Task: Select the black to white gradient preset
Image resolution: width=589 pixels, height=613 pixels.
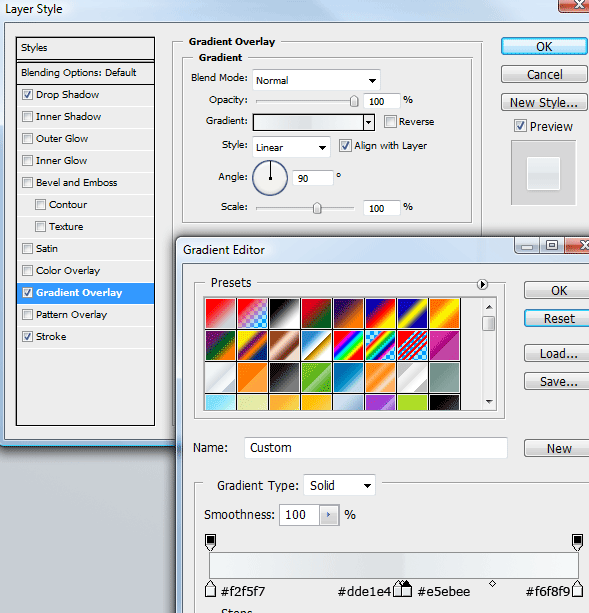Action: (284, 313)
